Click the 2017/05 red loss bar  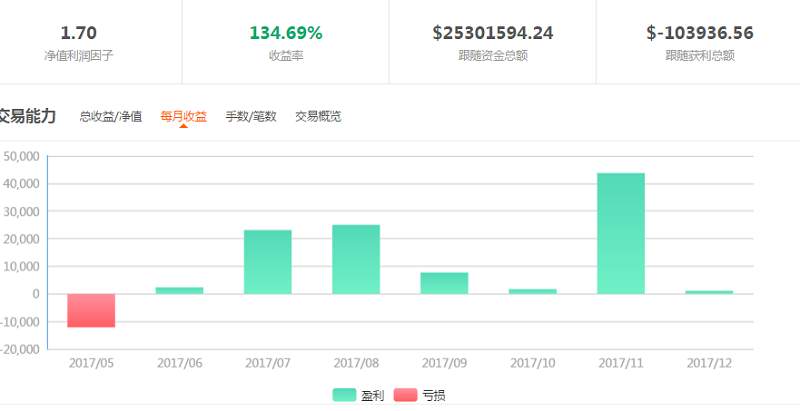point(91,311)
